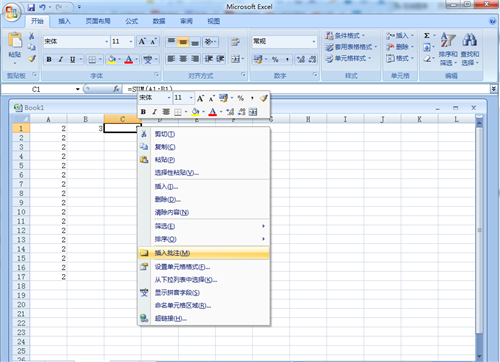The width and height of the screenshot is (500, 362).
Task: Open ribbon borders dropdown arrow
Action: pyautogui.click(x=100, y=60)
